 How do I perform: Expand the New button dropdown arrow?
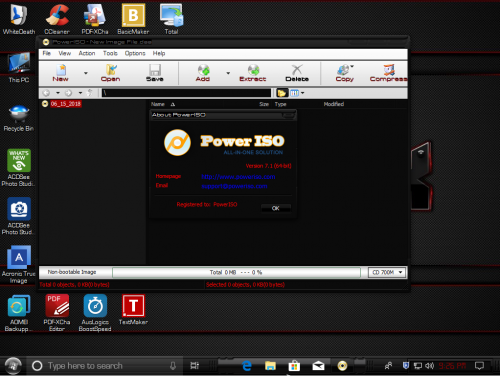click(x=86, y=73)
